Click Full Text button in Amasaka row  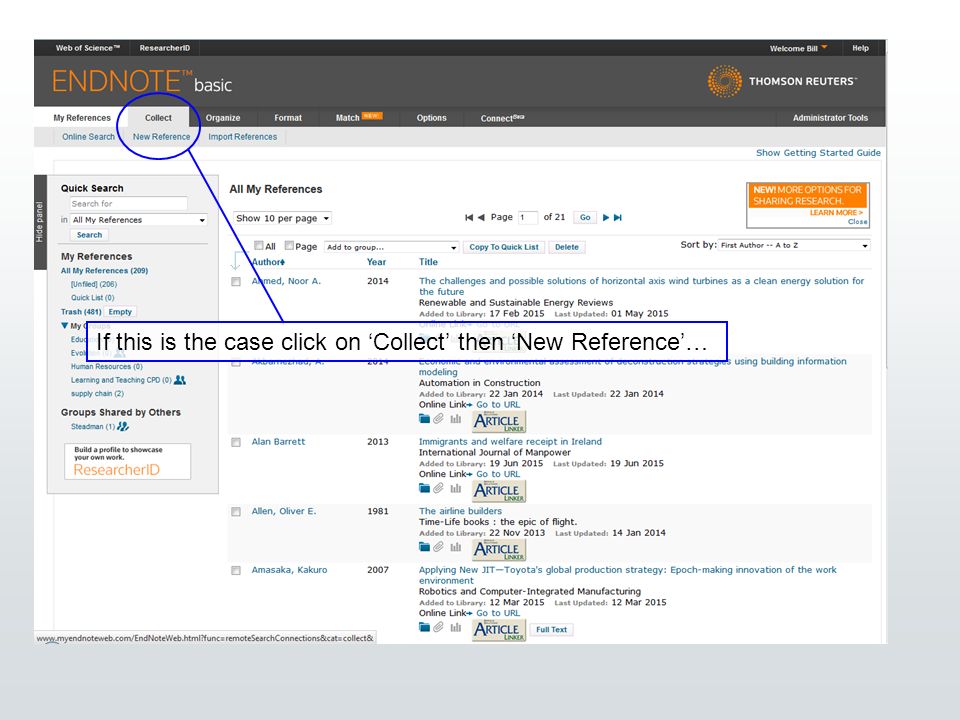[x=552, y=629]
